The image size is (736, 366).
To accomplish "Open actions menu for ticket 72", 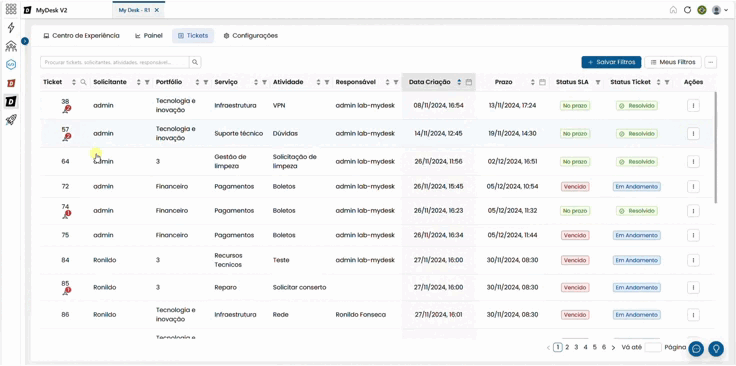I will pyautogui.click(x=693, y=186).
